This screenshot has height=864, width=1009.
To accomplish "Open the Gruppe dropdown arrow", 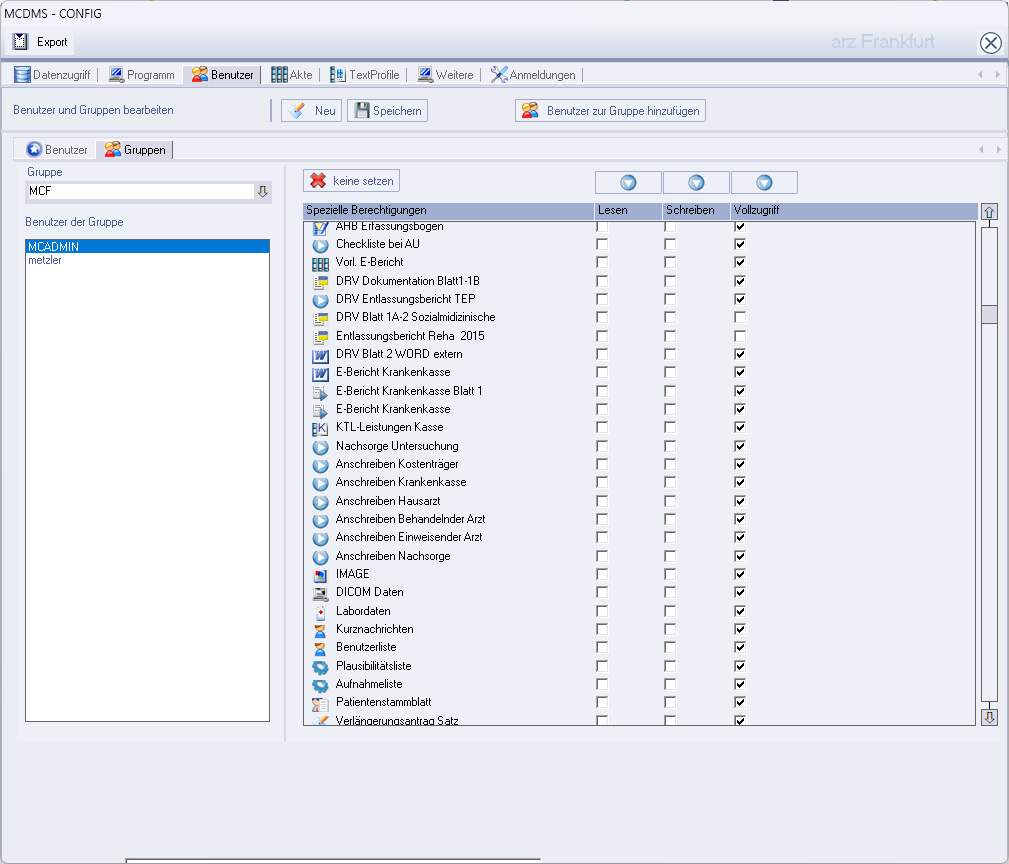I will point(263,191).
